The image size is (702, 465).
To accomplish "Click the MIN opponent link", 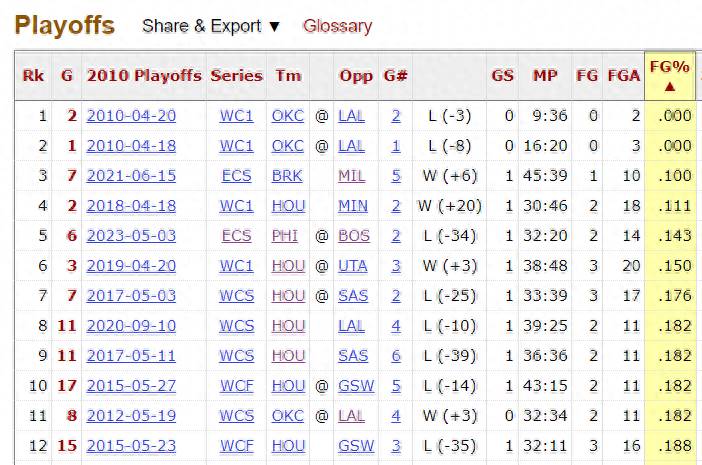I will pyautogui.click(x=353, y=206).
